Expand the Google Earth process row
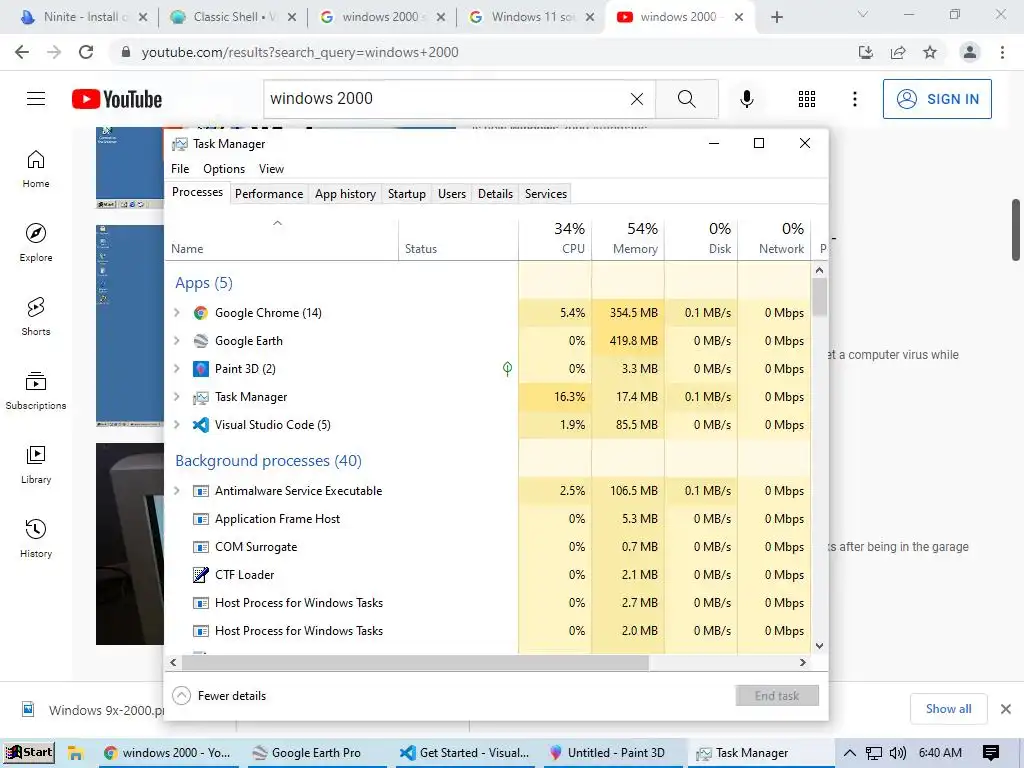1024x768 pixels. (176, 341)
